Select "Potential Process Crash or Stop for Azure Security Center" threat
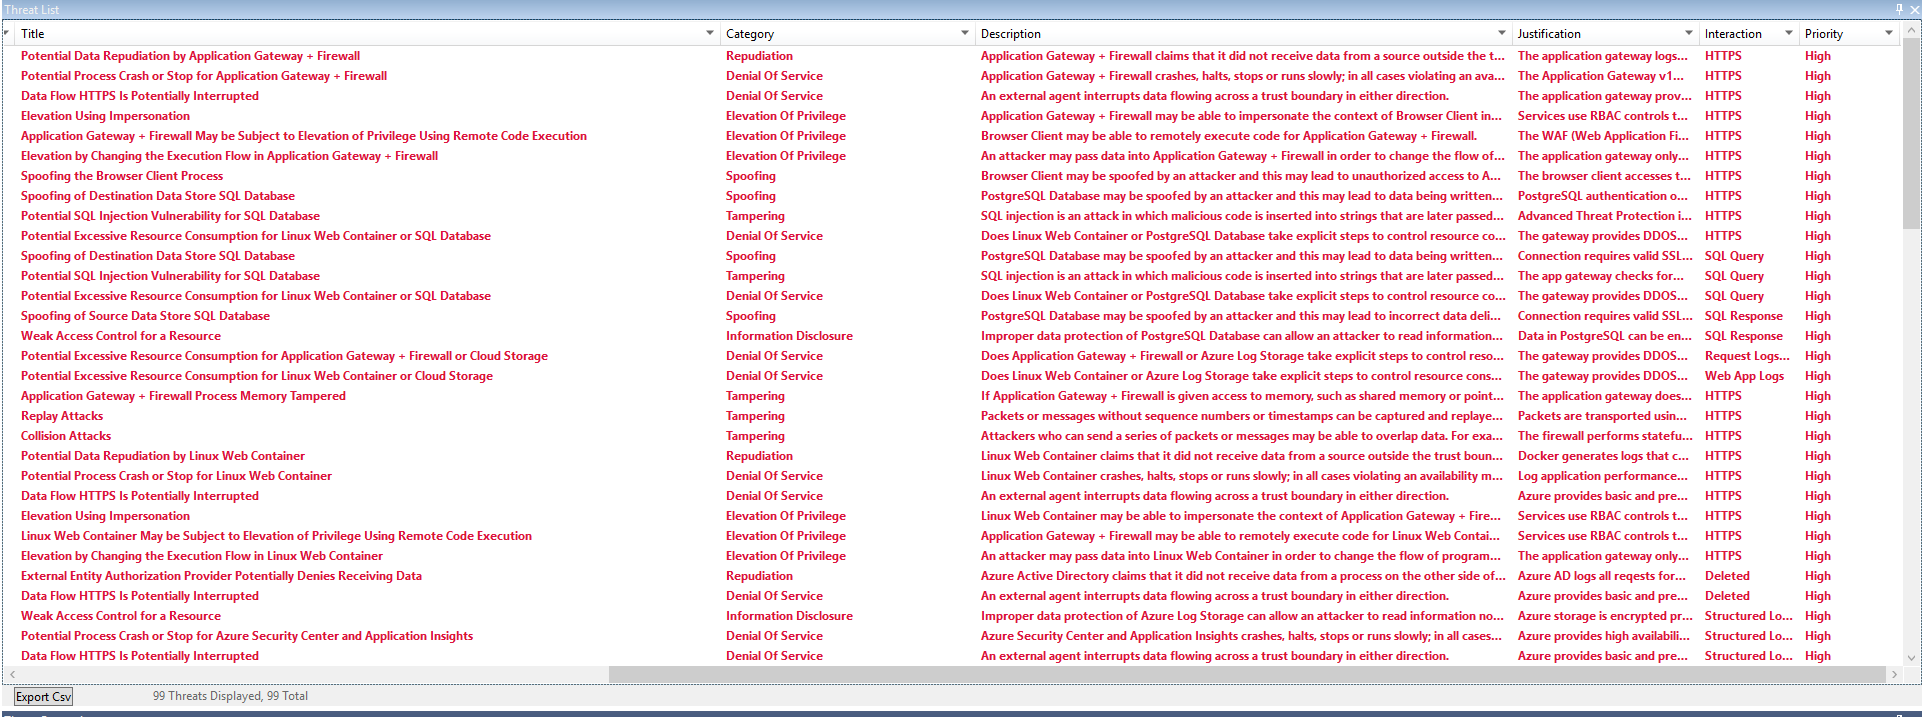The image size is (1922, 717). point(247,636)
